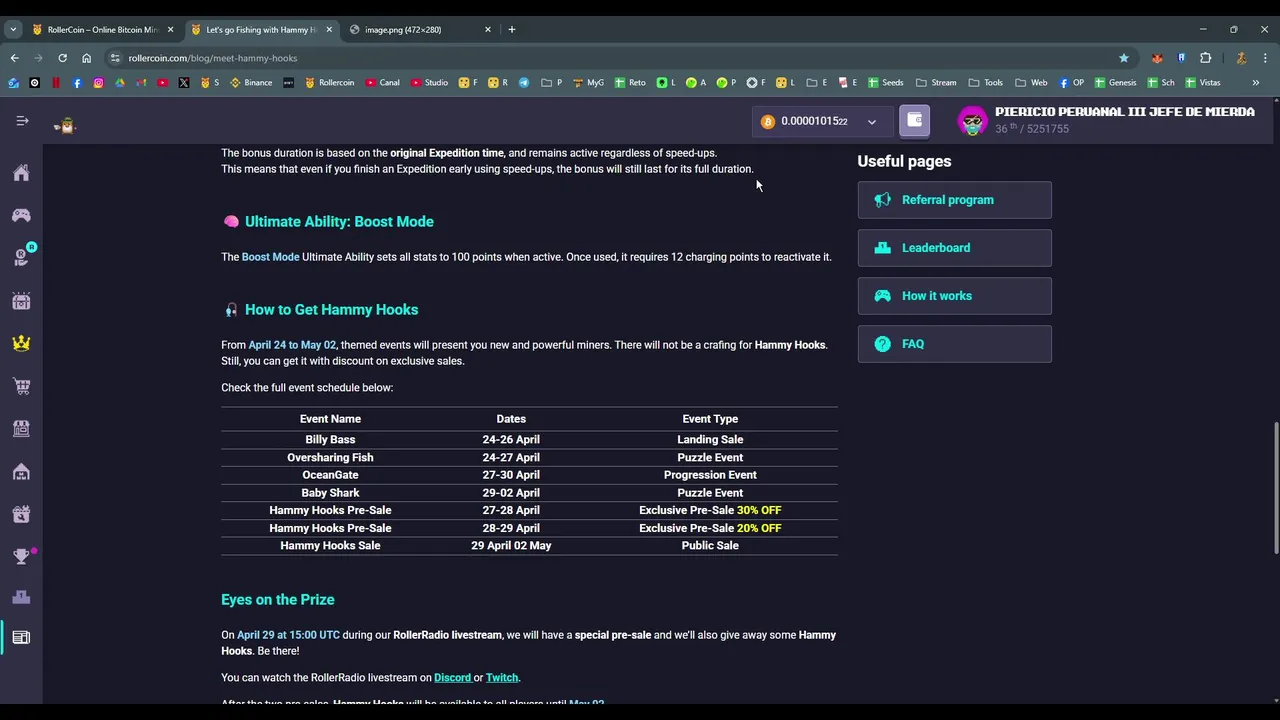Image resolution: width=1280 pixels, height=720 pixels.
Task: Open the Tools bookmark folder
Action: (985, 83)
